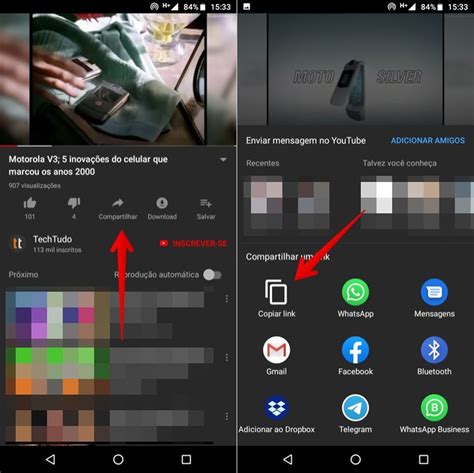Tap the ADICIONAR AMIGOS link
The image size is (474, 473).
click(428, 141)
